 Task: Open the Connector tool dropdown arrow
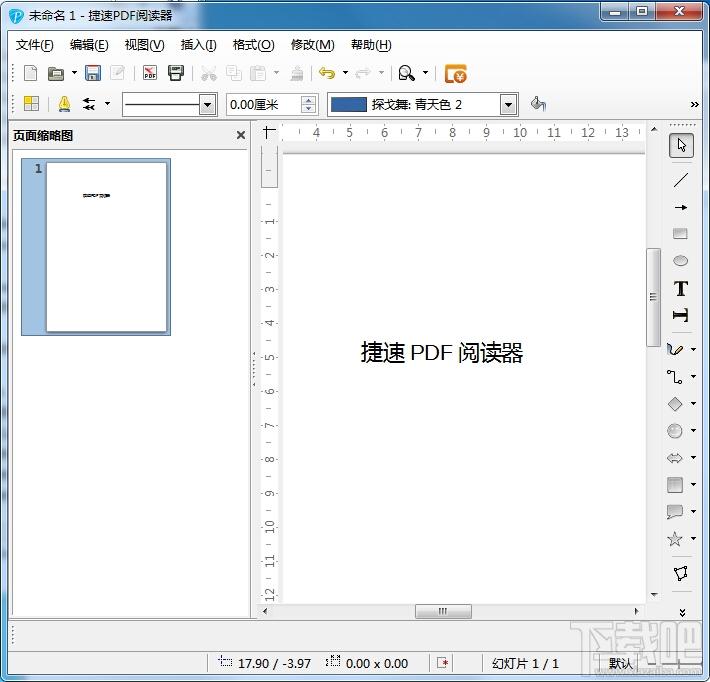coord(693,376)
